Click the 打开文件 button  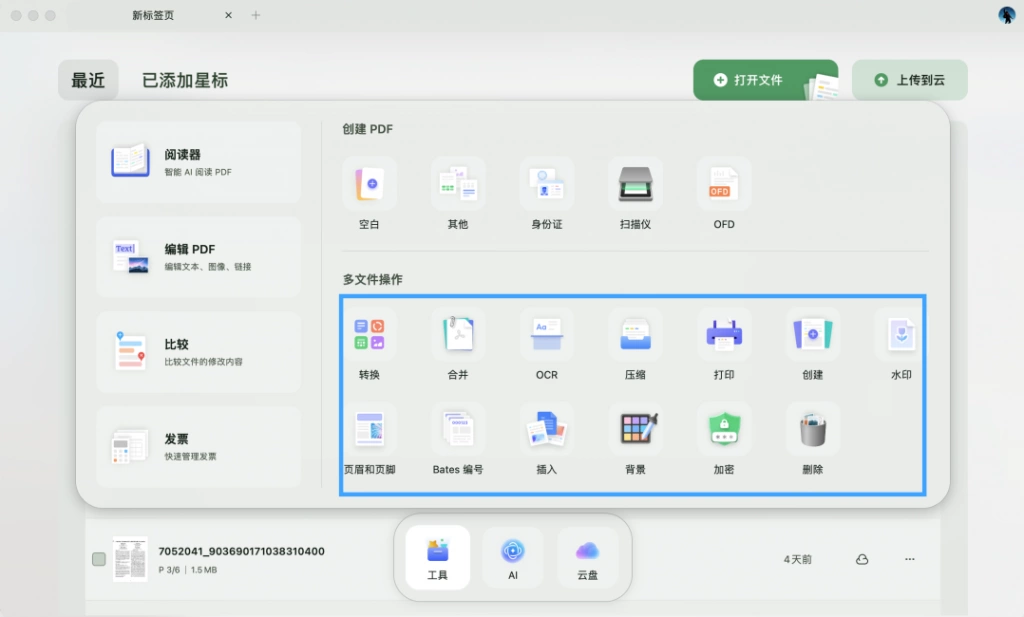pos(765,80)
